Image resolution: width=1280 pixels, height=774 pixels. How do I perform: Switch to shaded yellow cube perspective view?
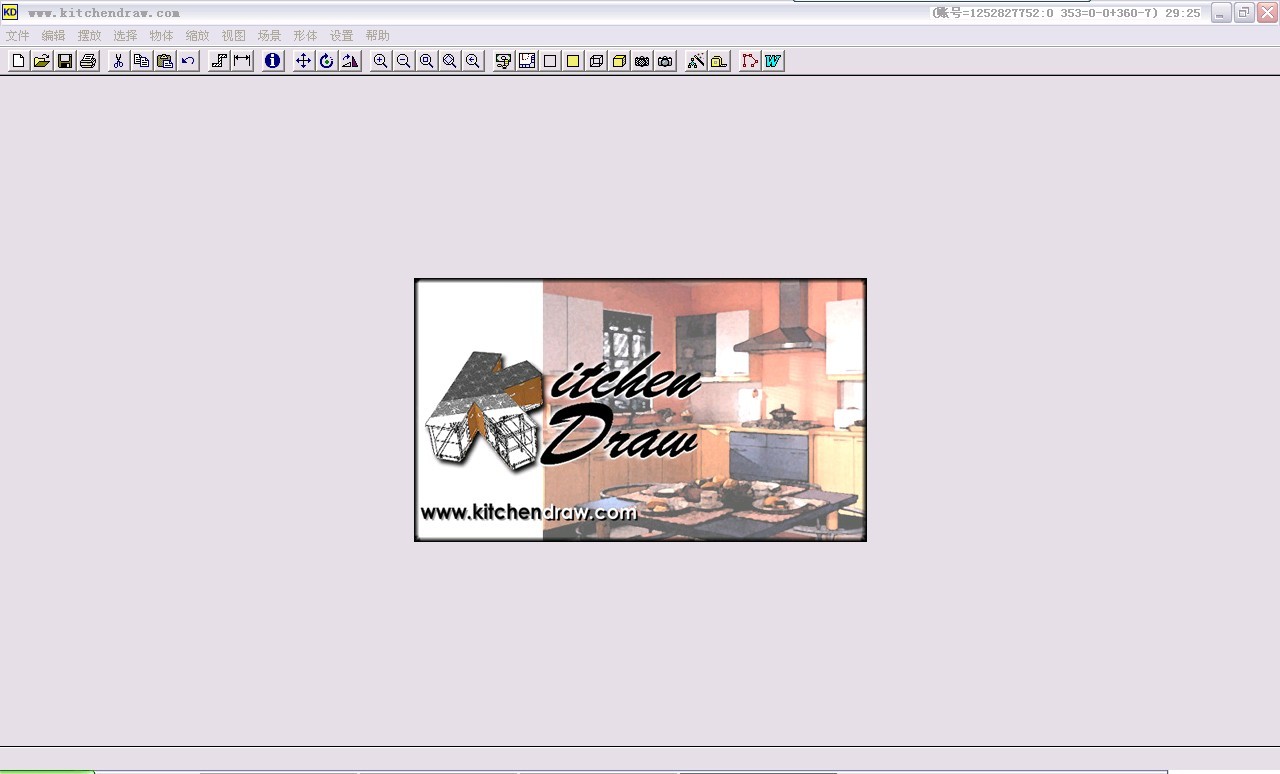tap(619, 61)
